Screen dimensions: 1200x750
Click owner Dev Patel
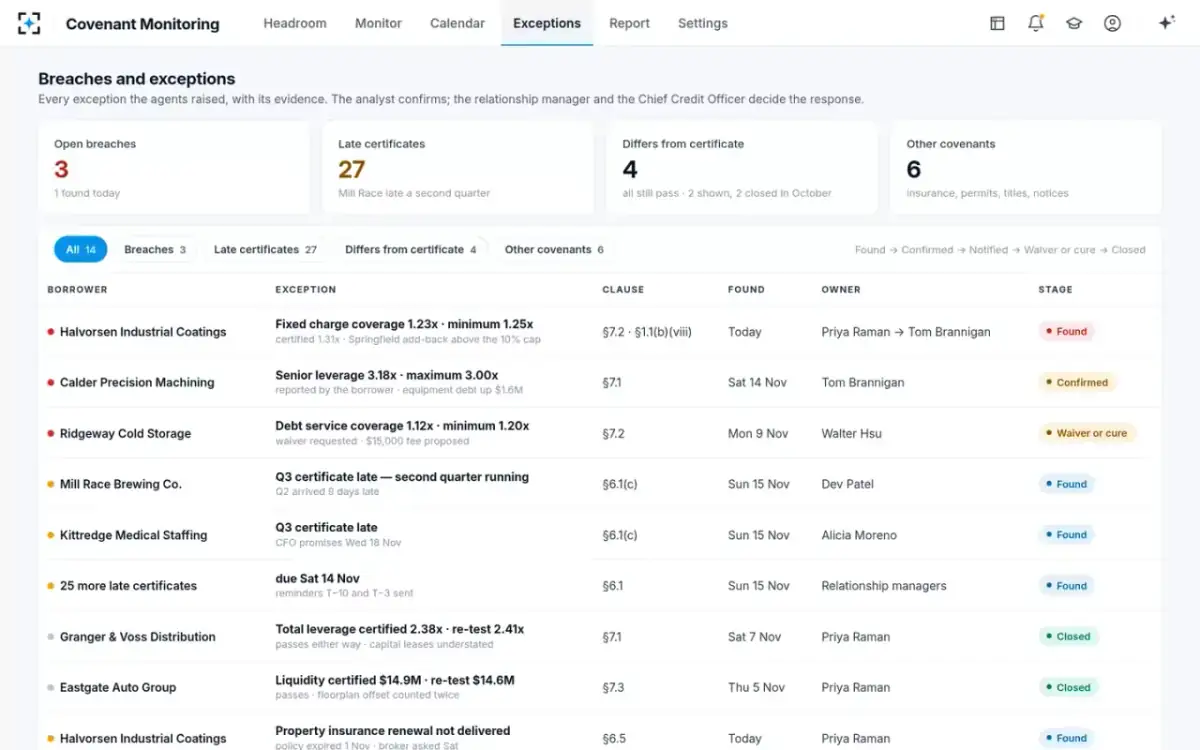point(847,484)
